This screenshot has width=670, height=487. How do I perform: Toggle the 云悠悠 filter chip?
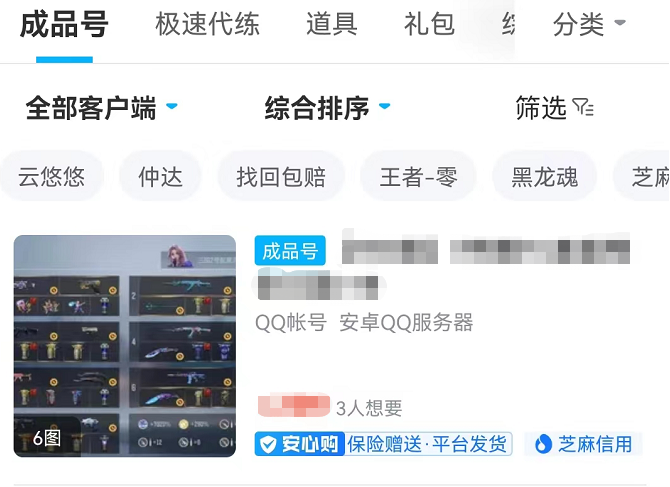[x=51, y=176]
